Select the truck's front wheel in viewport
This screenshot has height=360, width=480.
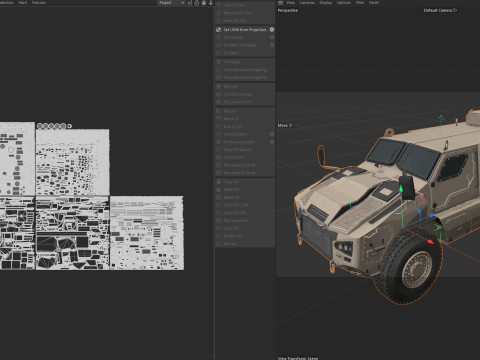click(x=410, y=266)
